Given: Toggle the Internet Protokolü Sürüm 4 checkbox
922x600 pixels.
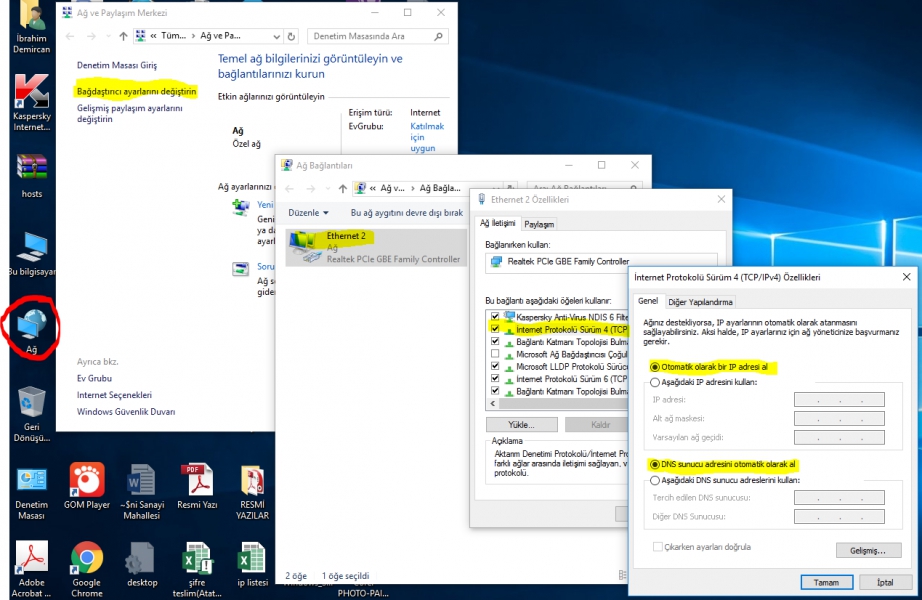Looking at the screenshot, I should coord(495,329).
